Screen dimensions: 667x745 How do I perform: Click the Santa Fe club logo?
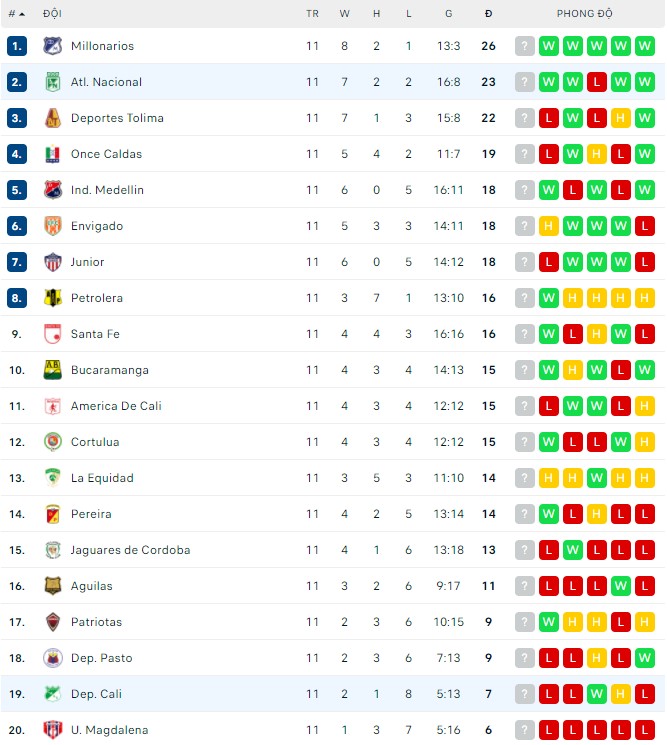point(52,334)
